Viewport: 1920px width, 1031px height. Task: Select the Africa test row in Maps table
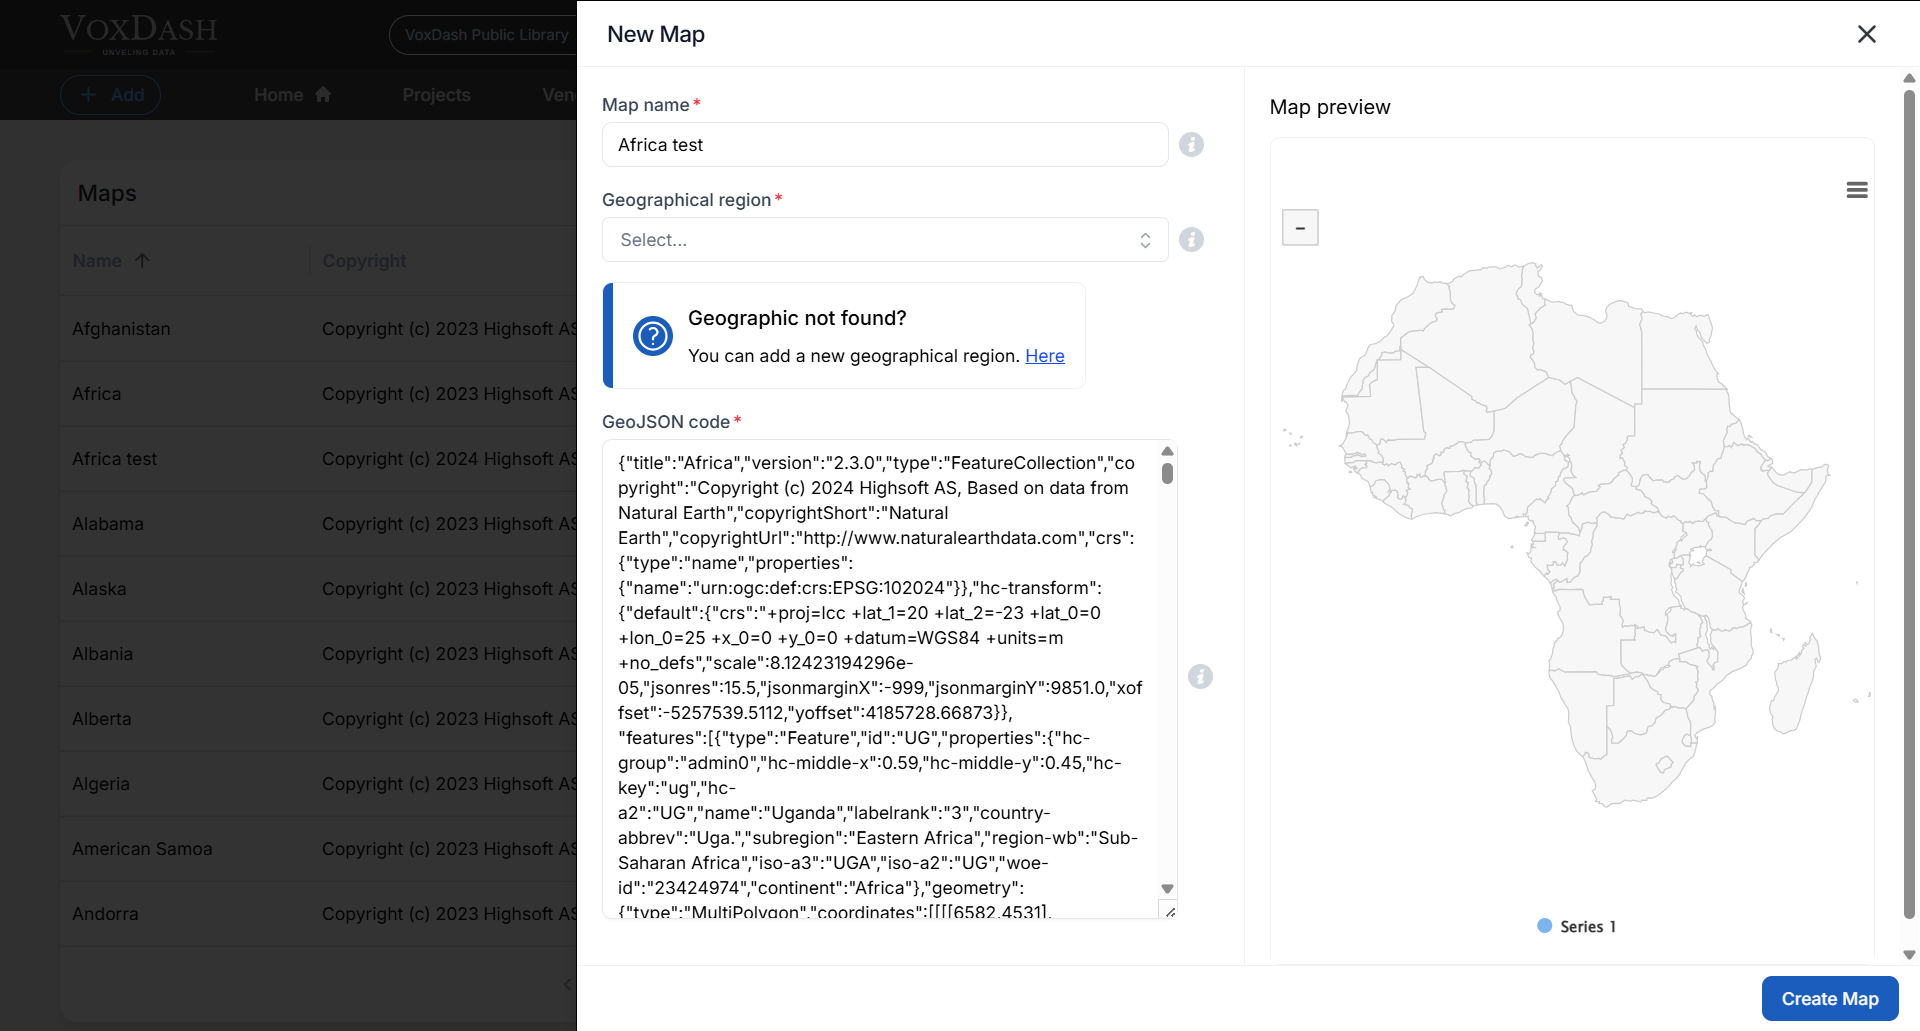click(114, 458)
